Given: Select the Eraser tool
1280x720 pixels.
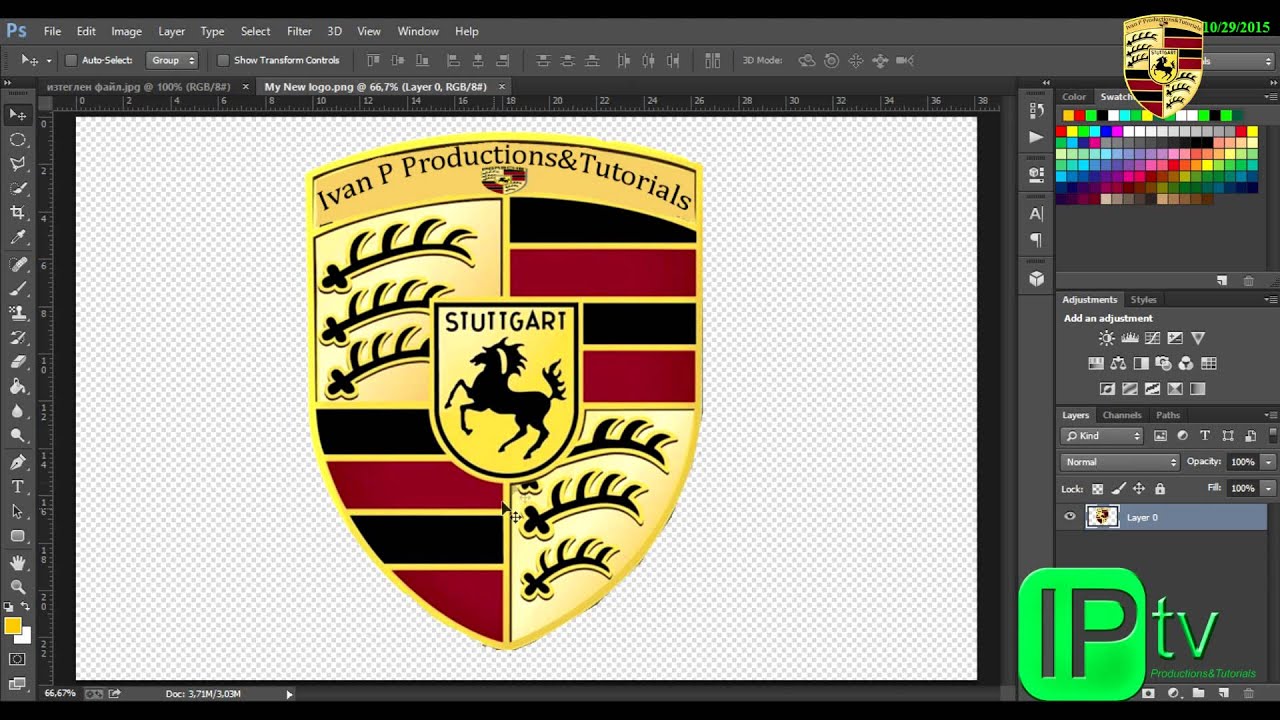Looking at the screenshot, I should [18, 362].
